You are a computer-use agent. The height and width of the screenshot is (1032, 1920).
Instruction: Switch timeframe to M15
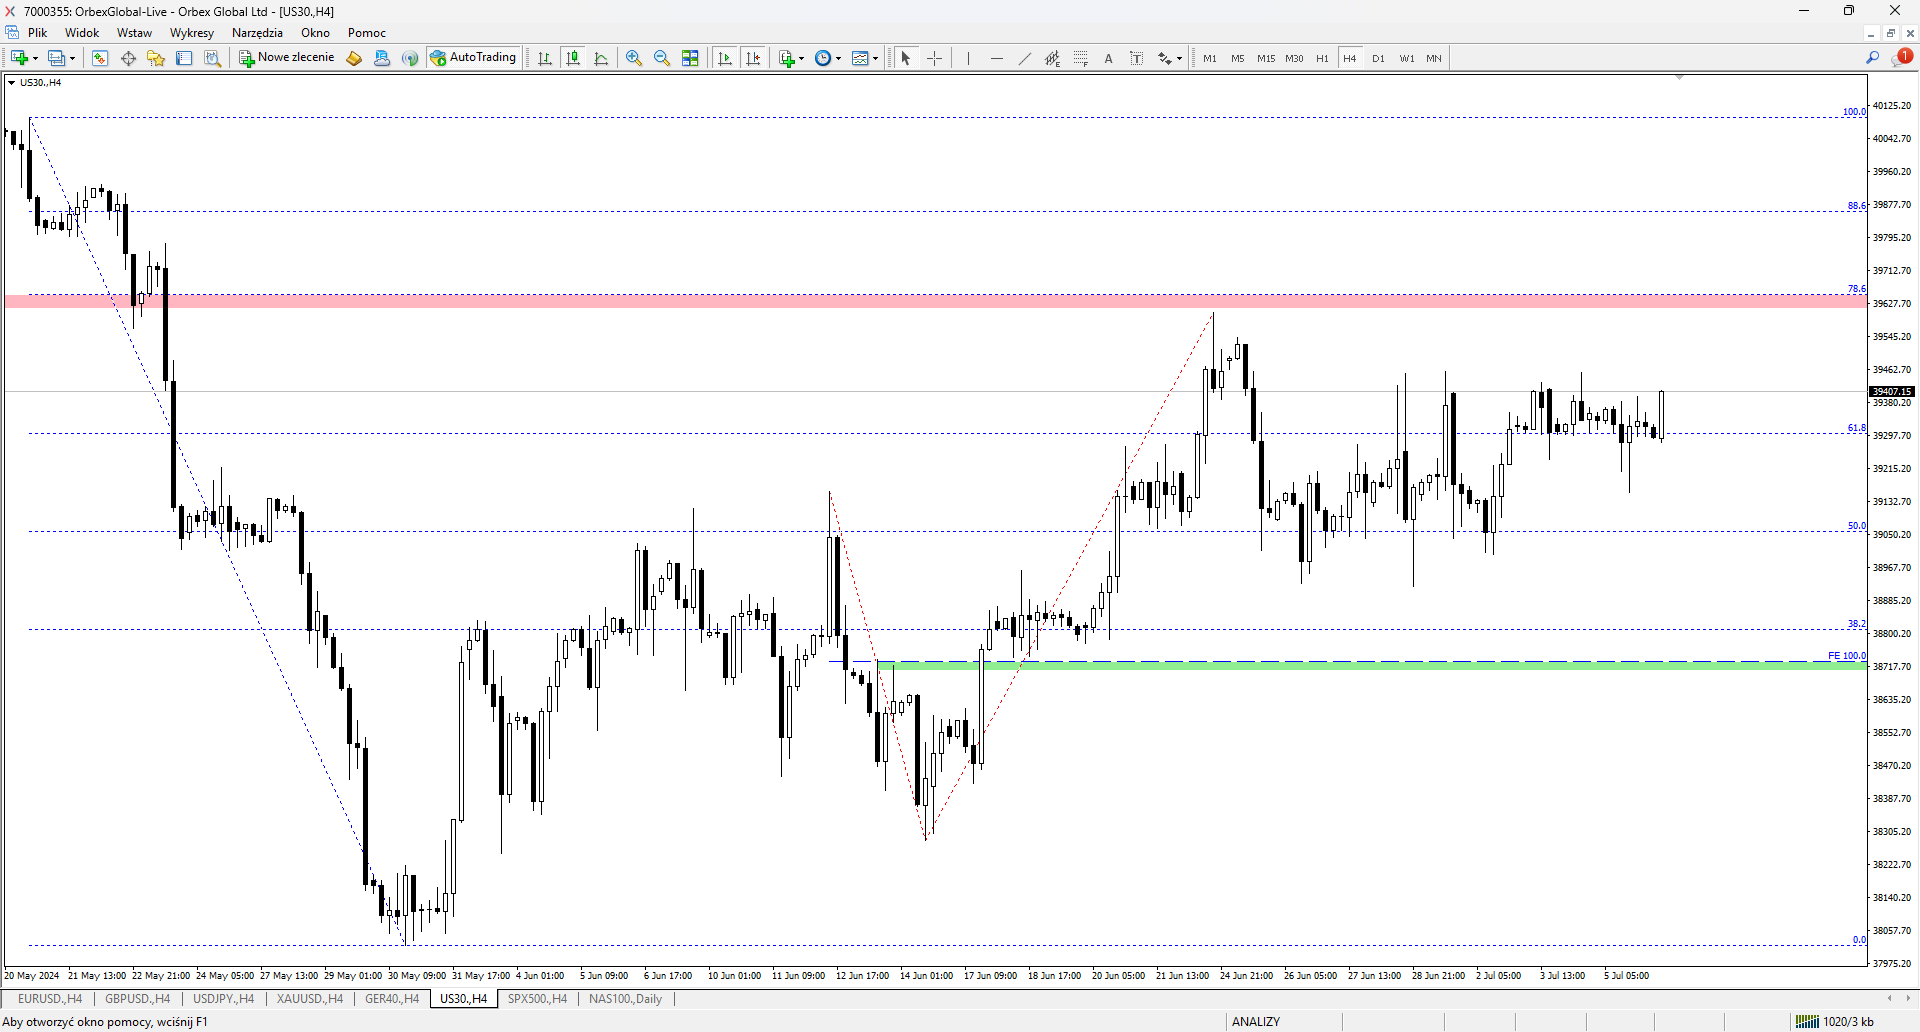click(x=1266, y=58)
